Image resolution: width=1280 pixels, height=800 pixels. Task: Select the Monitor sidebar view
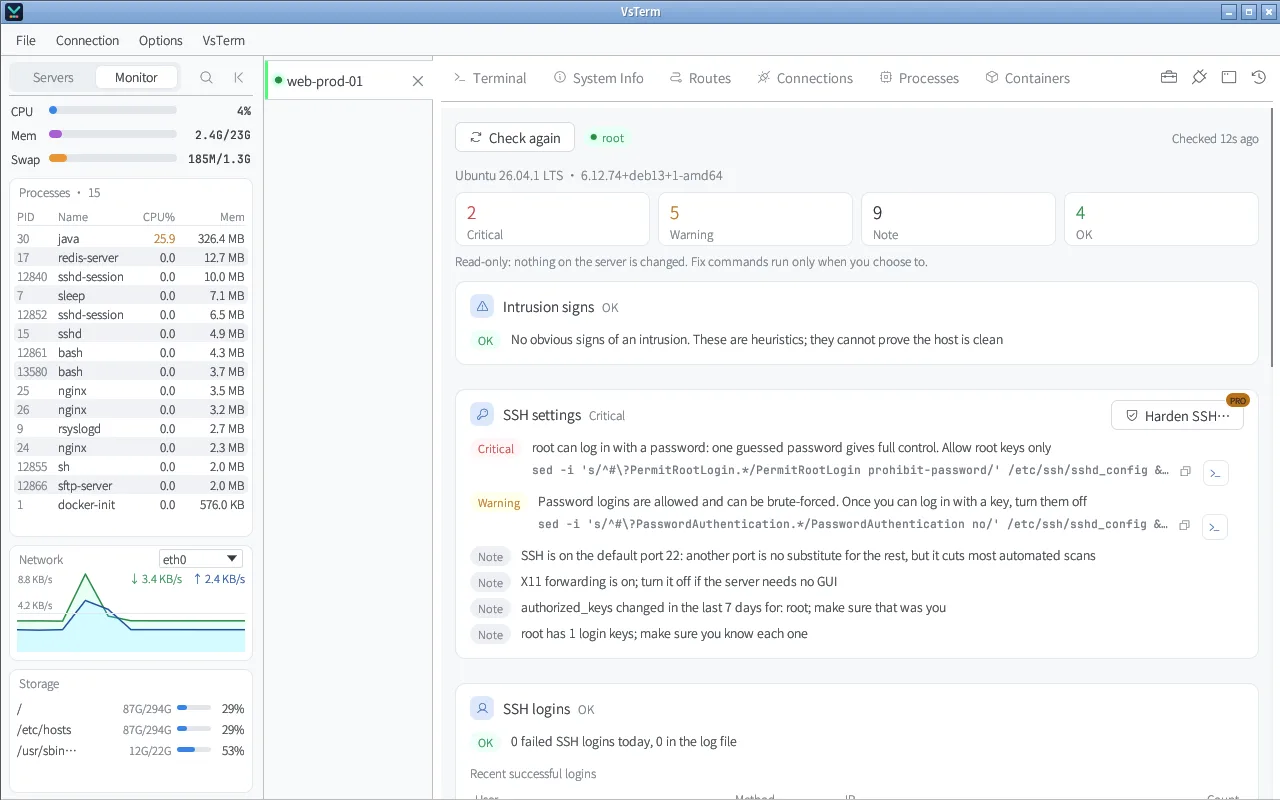pyautogui.click(x=136, y=77)
